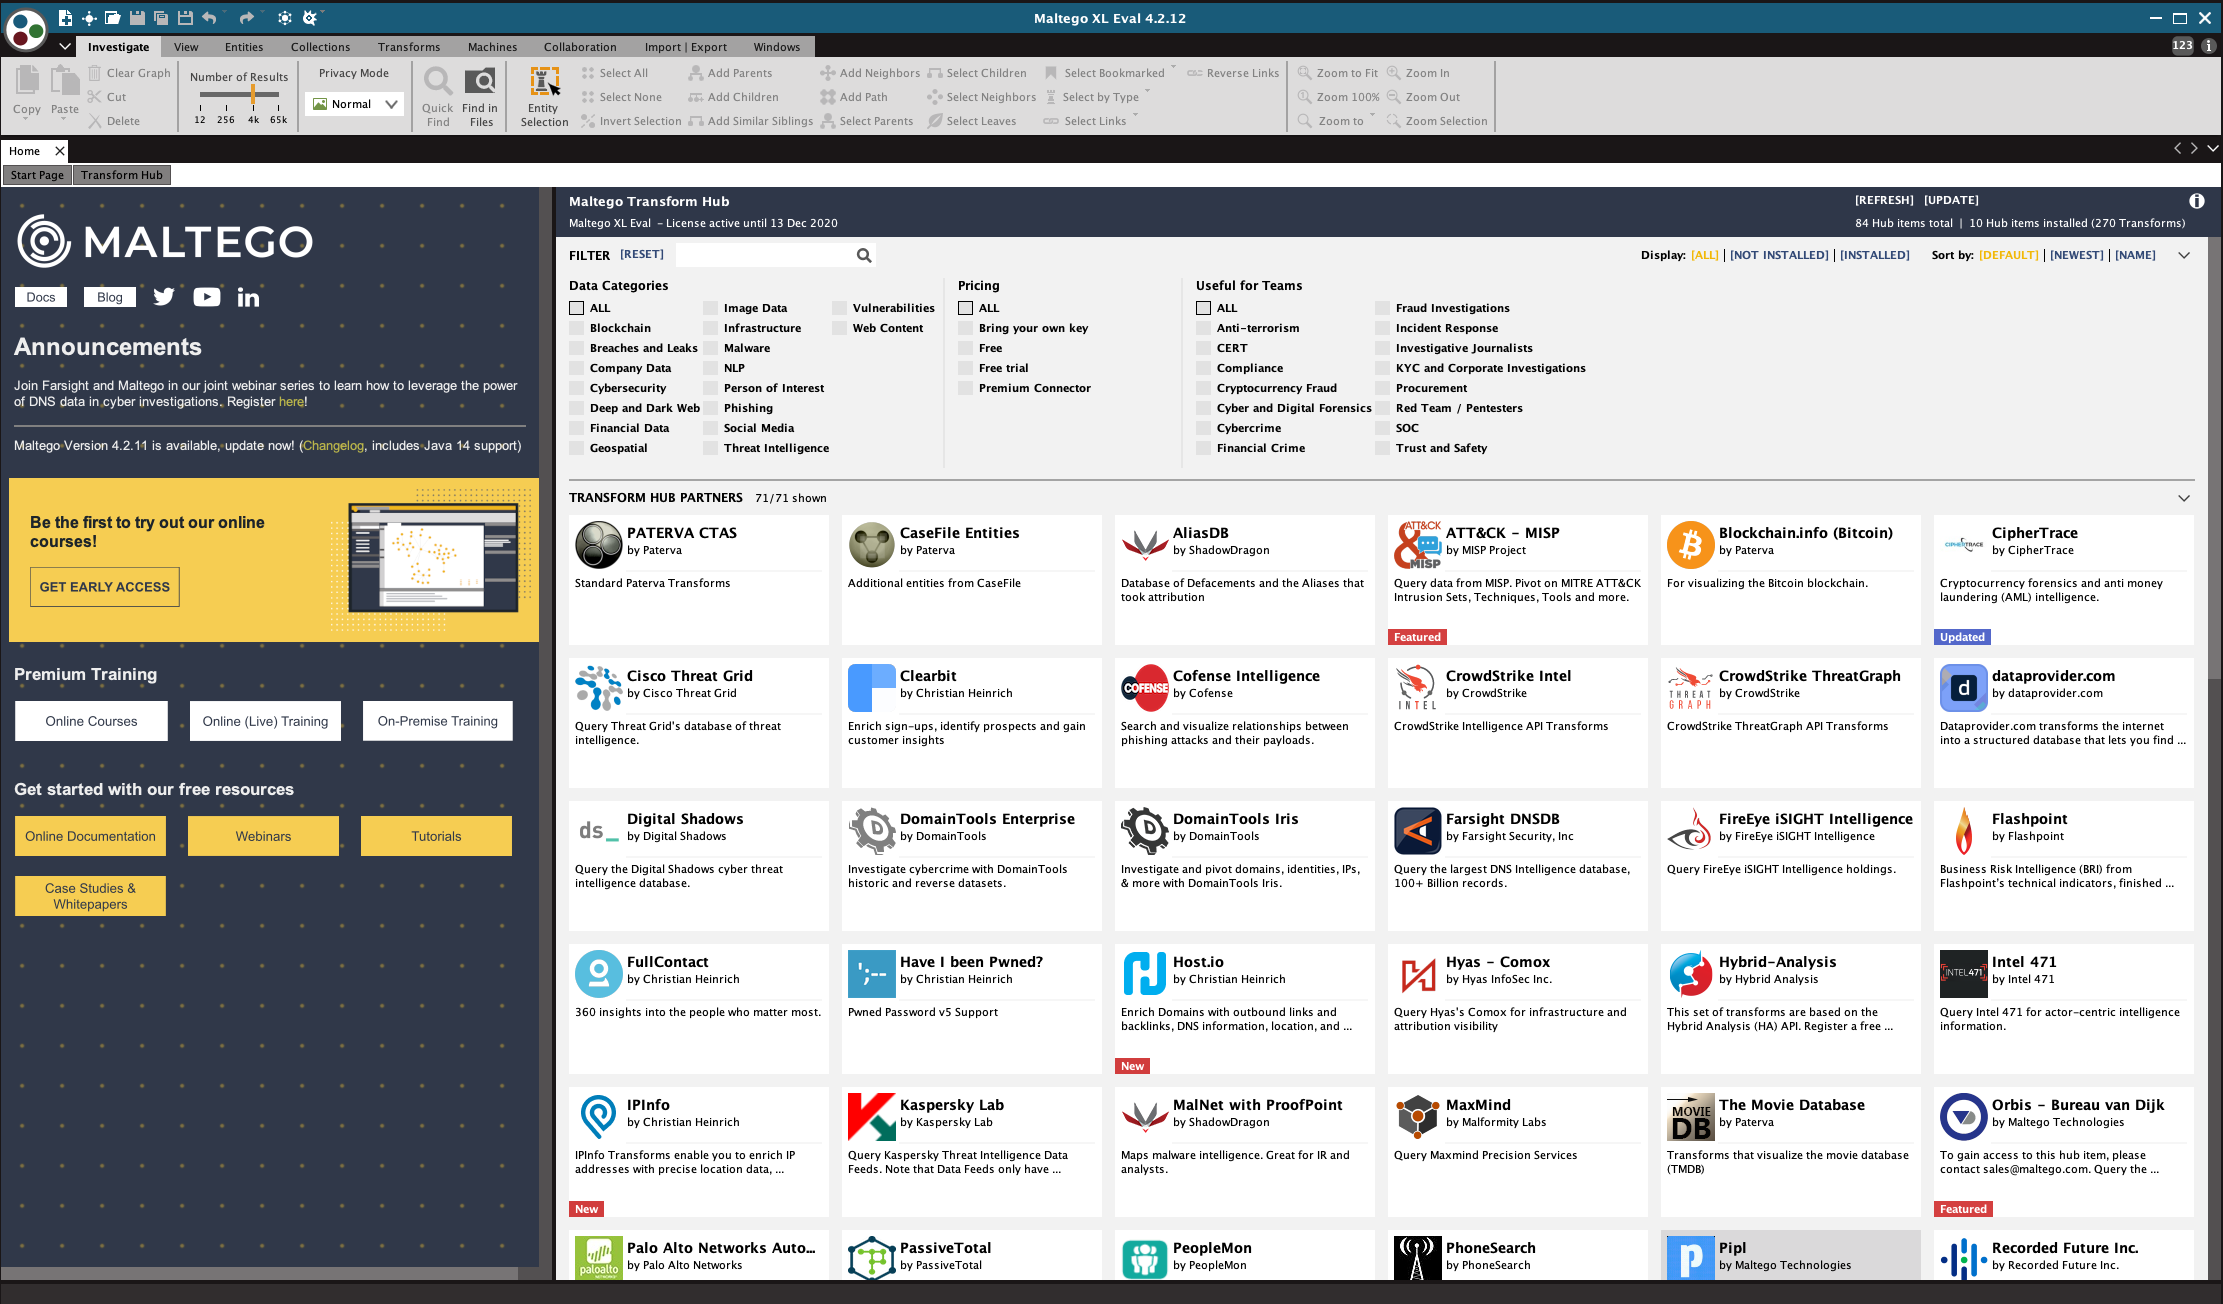
Task: Click the Hybrid-Analysis logo
Action: click(1690, 974)
